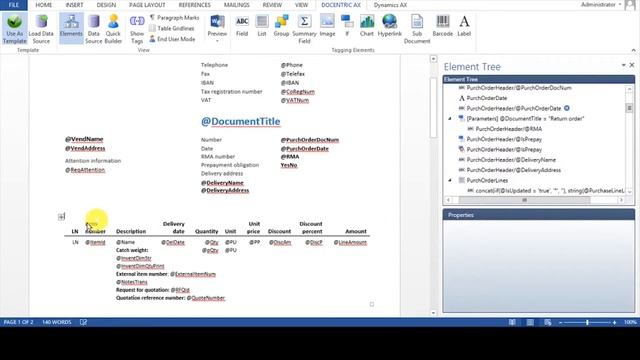Launch the Quick Builder
Image resolution: width=640 pixels, height=360 pixels.
(113, 29)
